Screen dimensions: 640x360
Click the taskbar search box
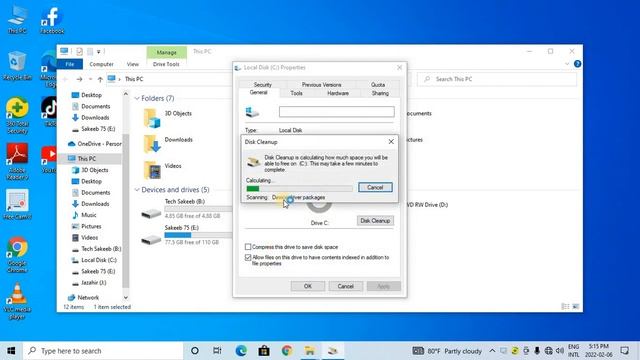coord(103,351)
